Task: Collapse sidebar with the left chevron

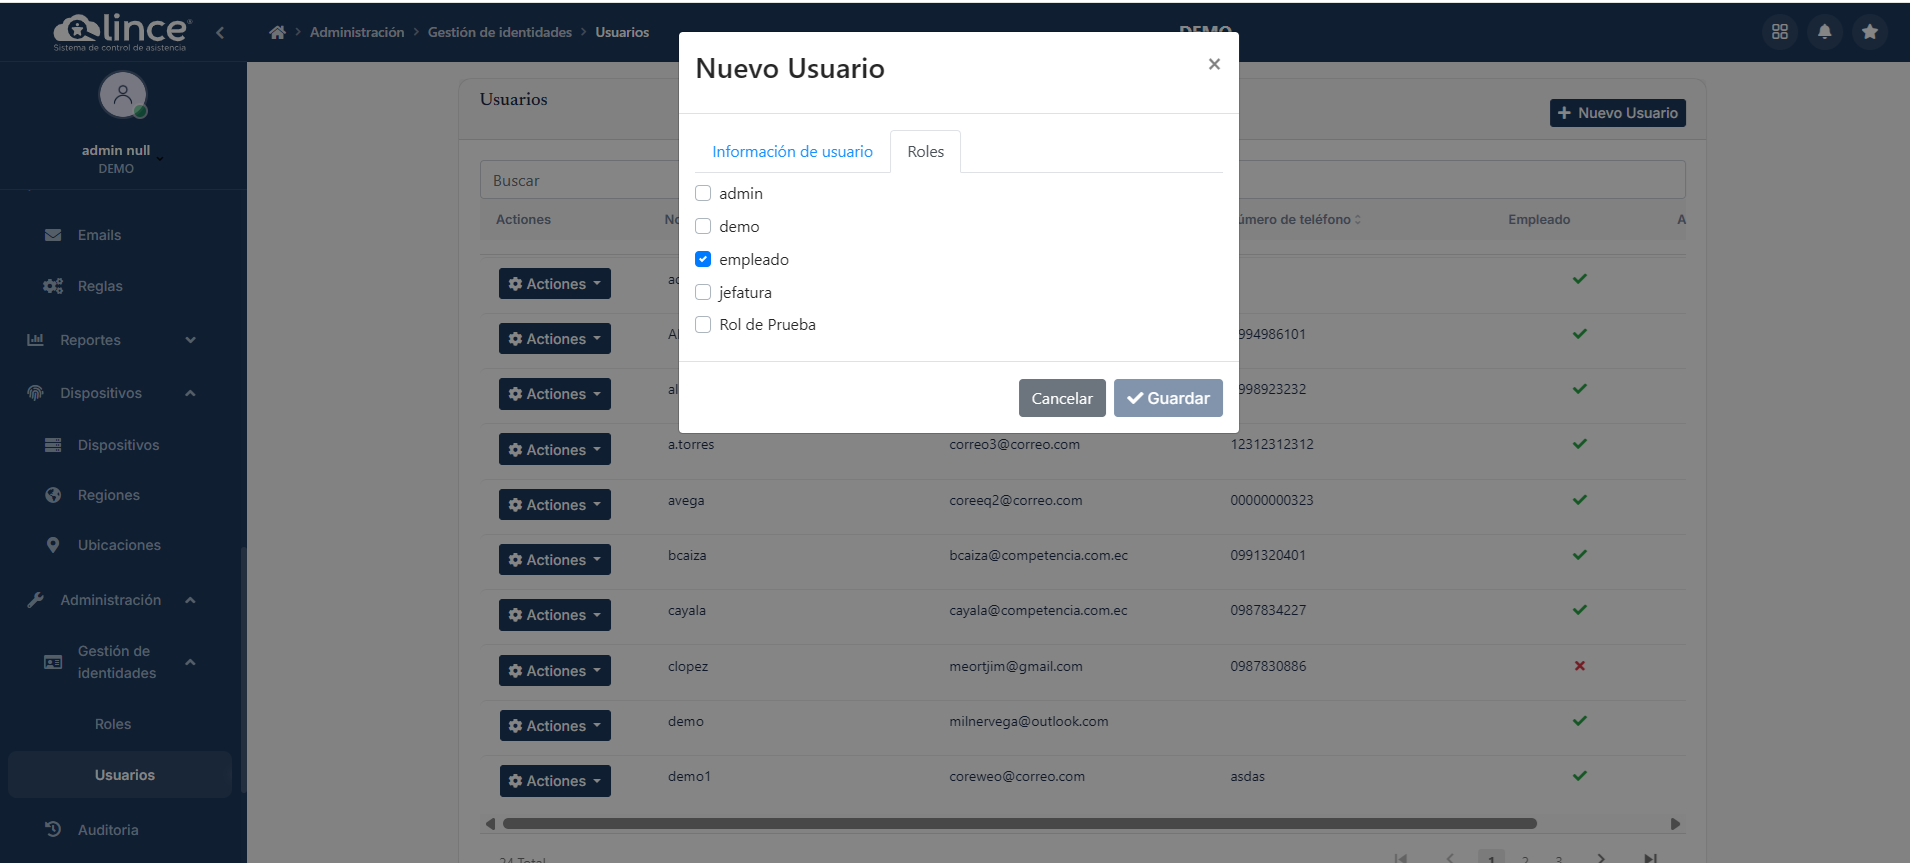Action: point(220,32)
